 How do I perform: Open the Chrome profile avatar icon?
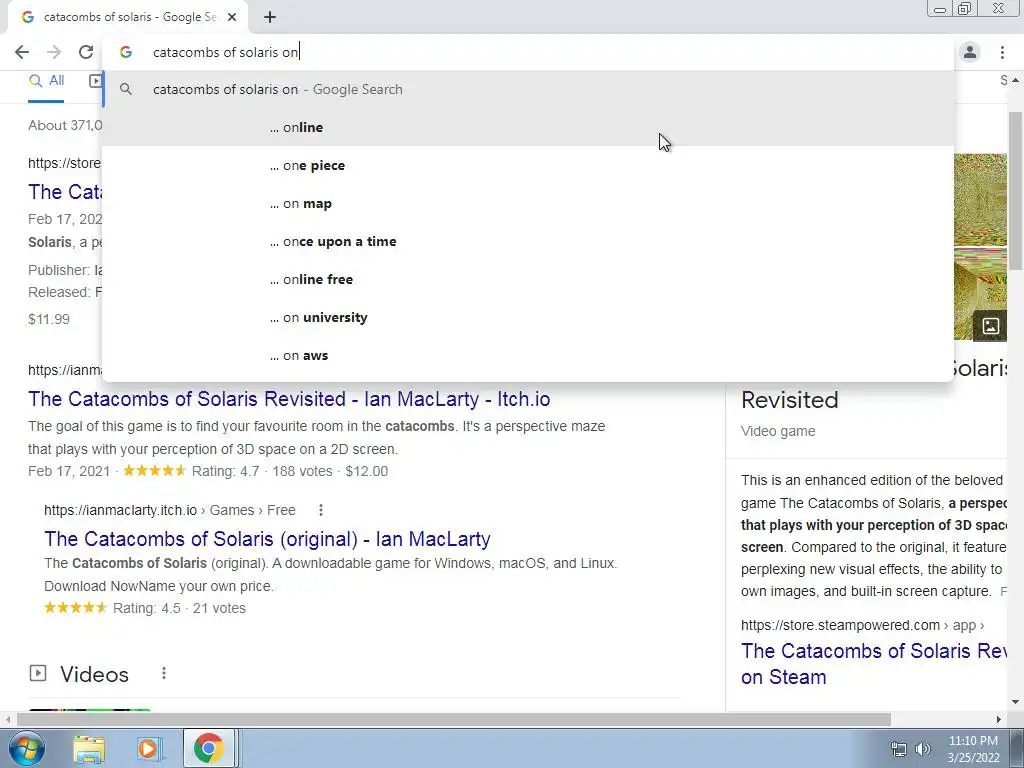coord(970,52)
